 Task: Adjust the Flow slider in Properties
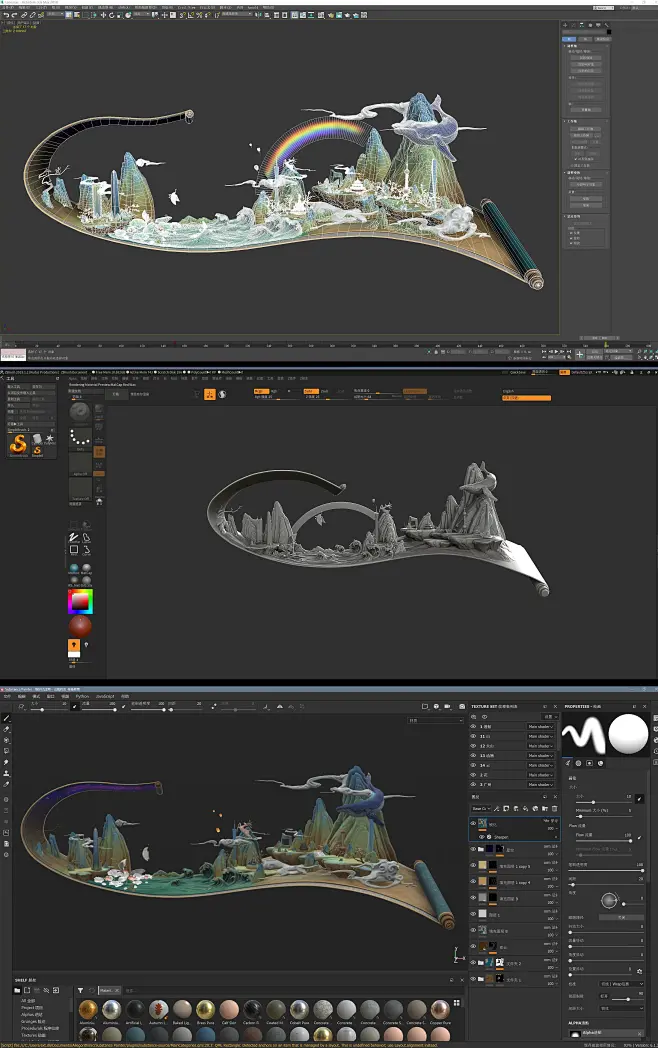pos(604,841)
